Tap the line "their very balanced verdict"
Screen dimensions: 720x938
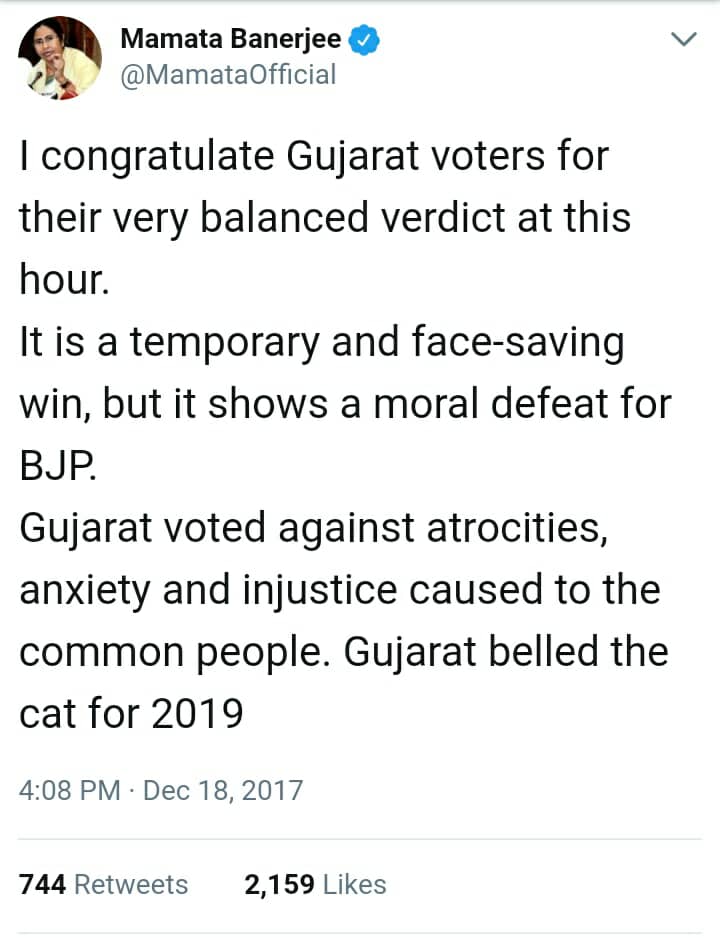pyautogui.click(x=325, y=219)
